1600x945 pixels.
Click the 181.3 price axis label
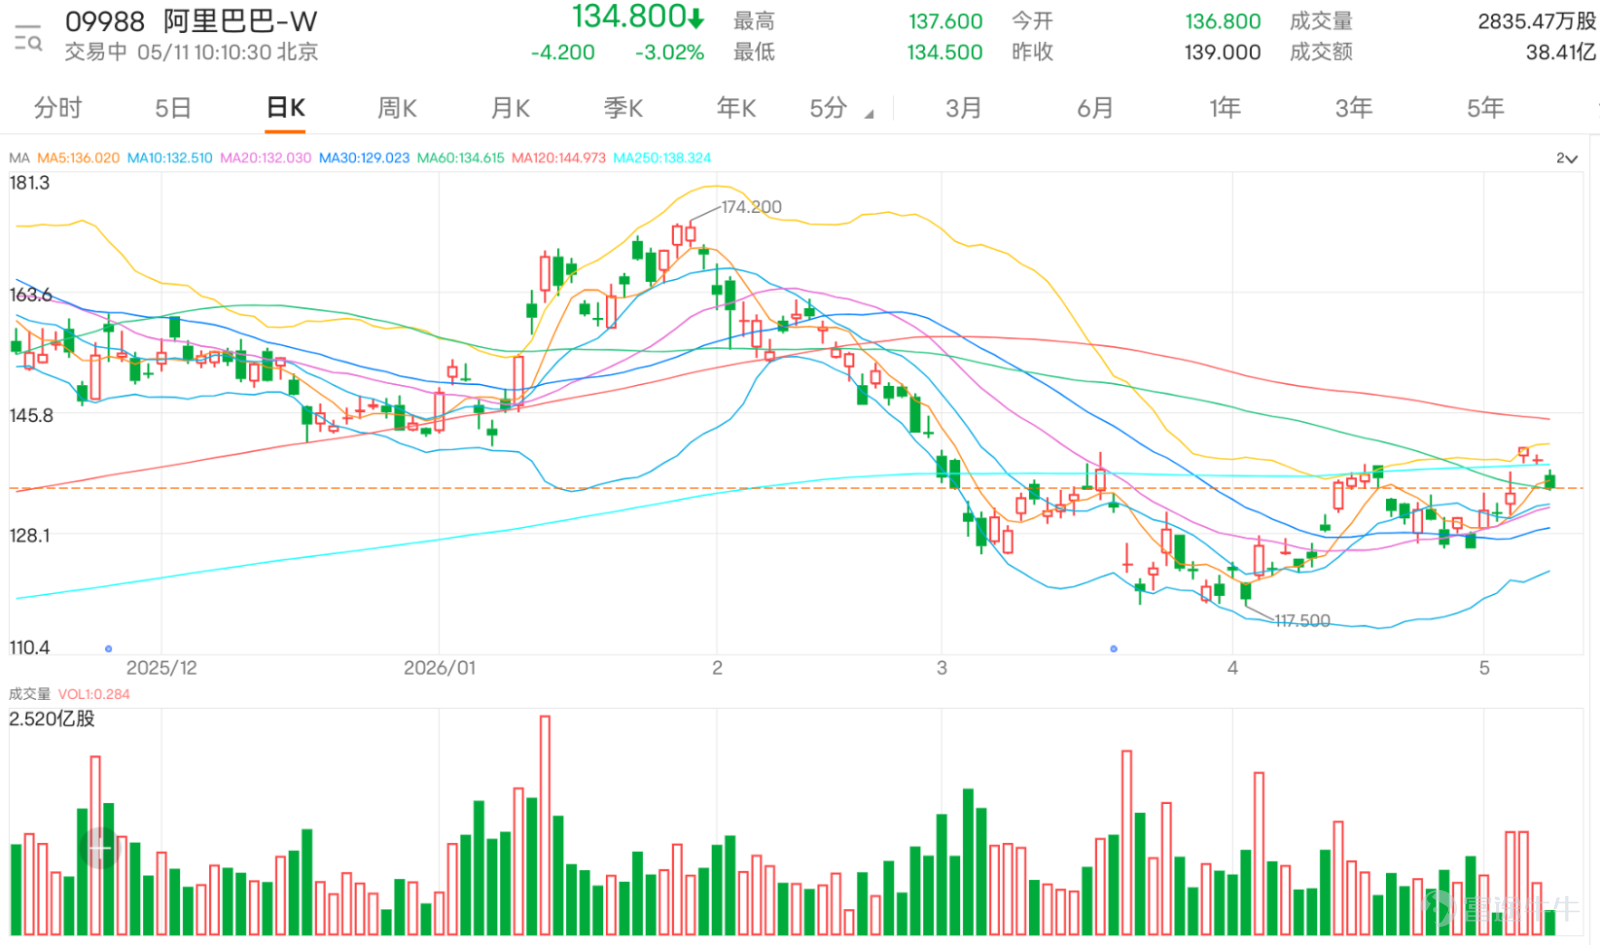(x=29, y=183)
